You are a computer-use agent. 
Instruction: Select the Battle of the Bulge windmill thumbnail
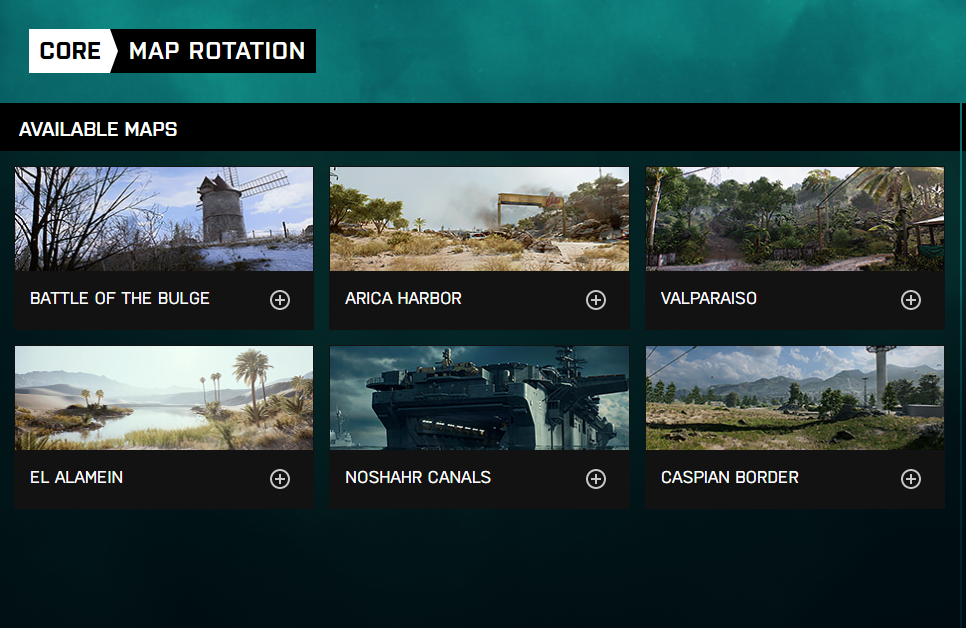[x=164, y=219]
